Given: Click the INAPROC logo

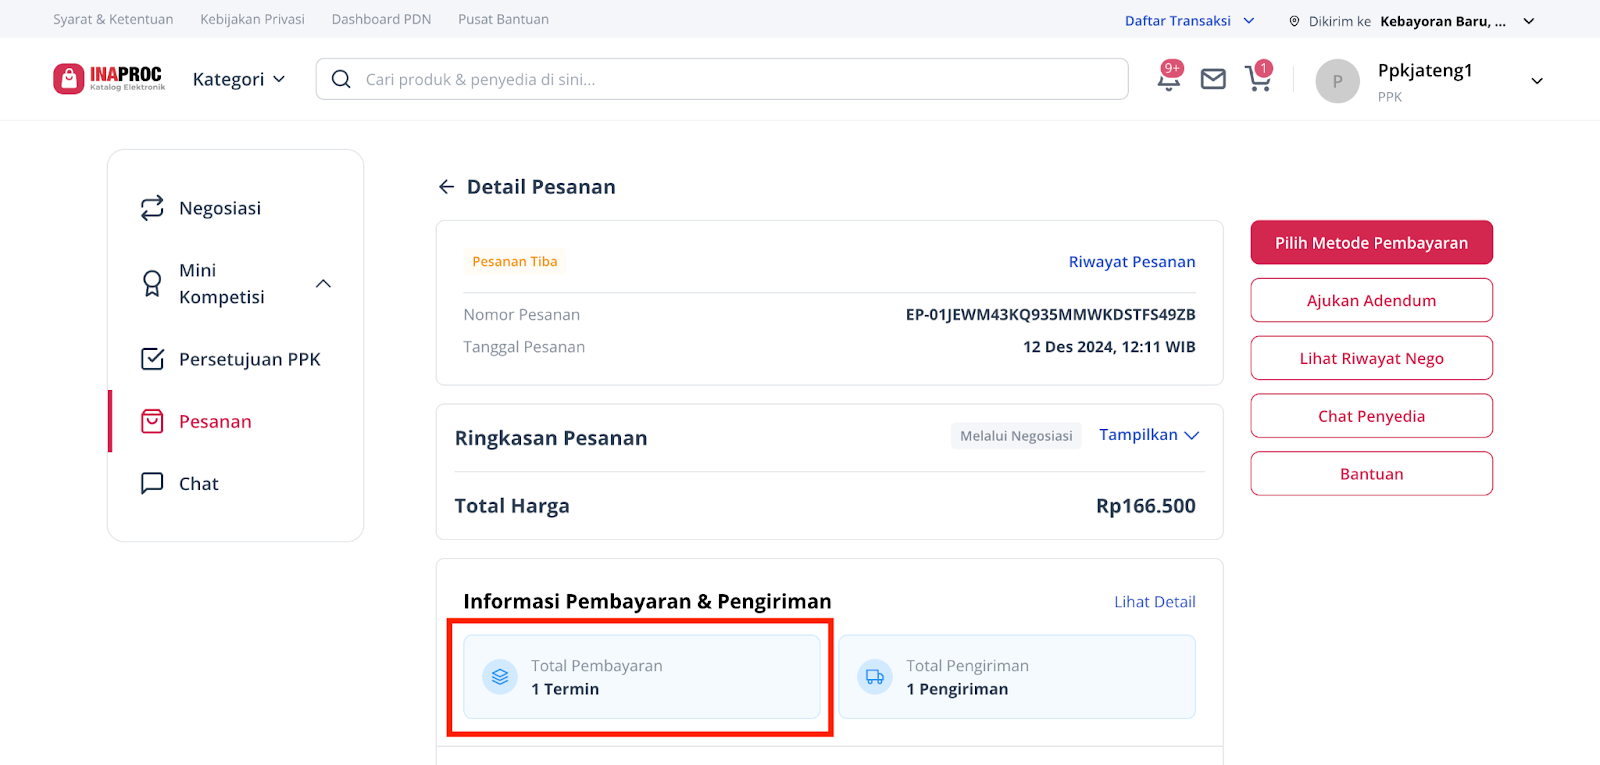Looking at the screenshot, I should [x=109, y=79].
